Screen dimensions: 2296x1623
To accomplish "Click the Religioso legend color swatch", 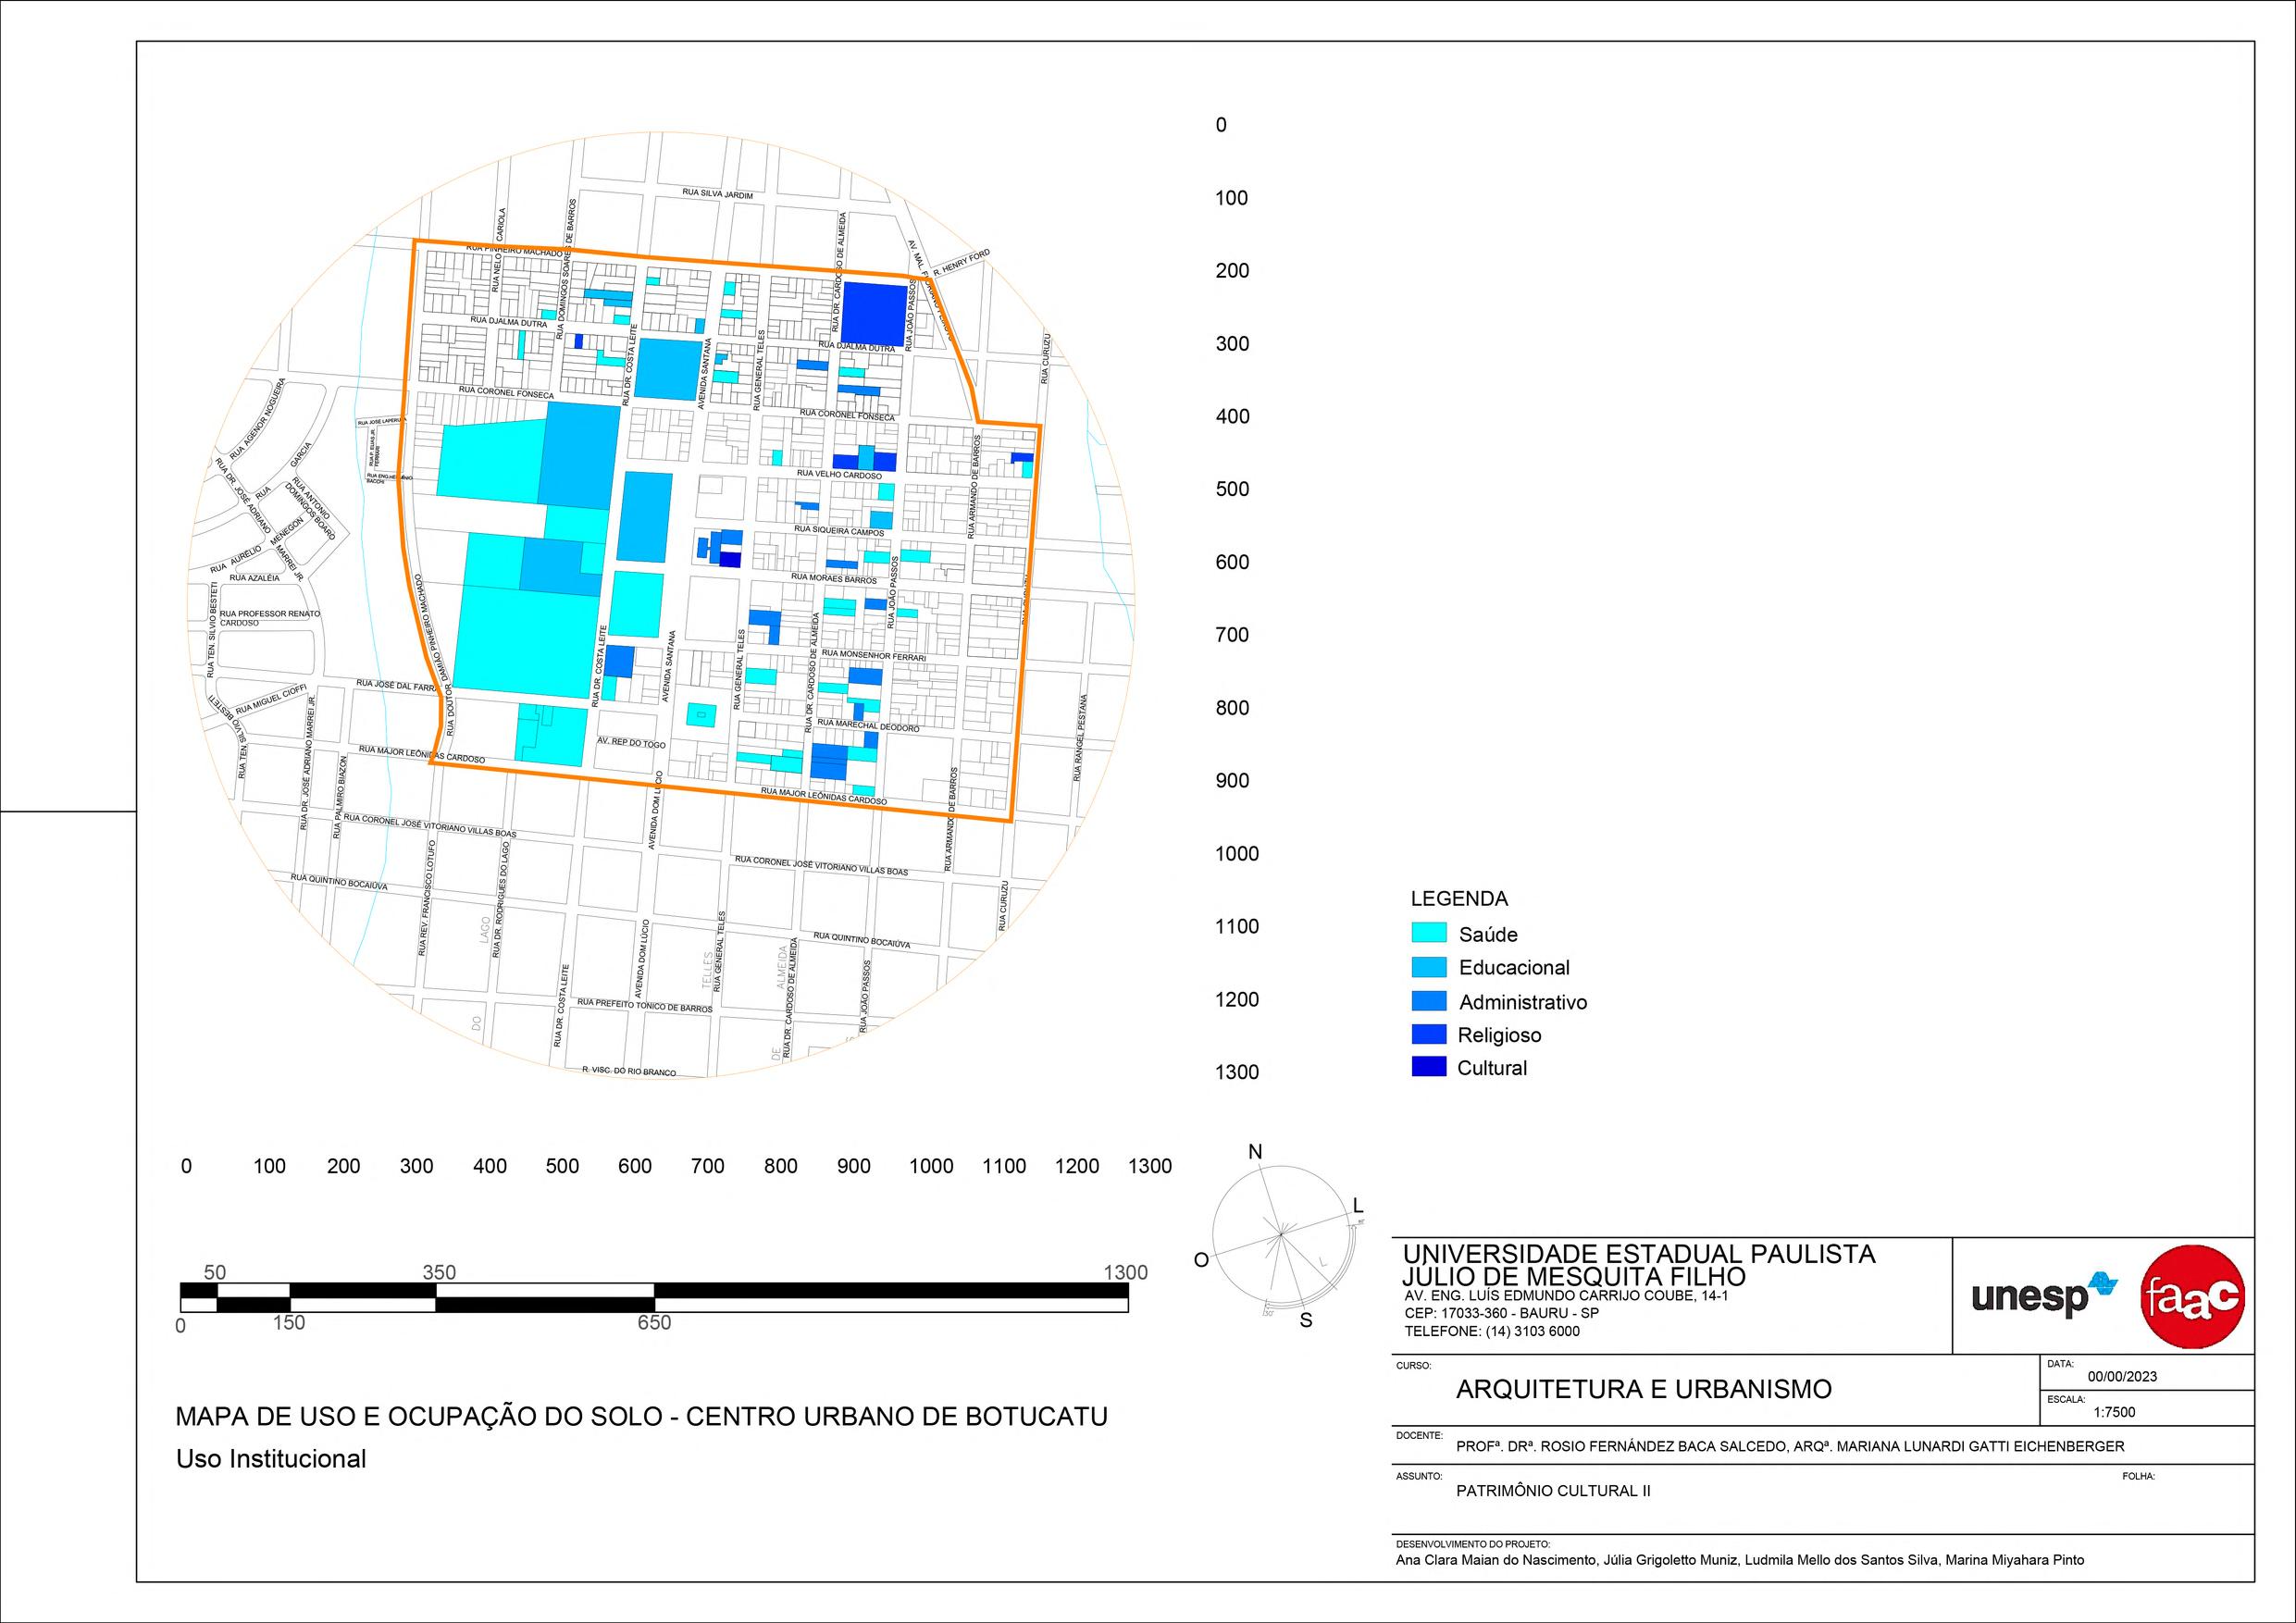I will coord(1429,1034).
